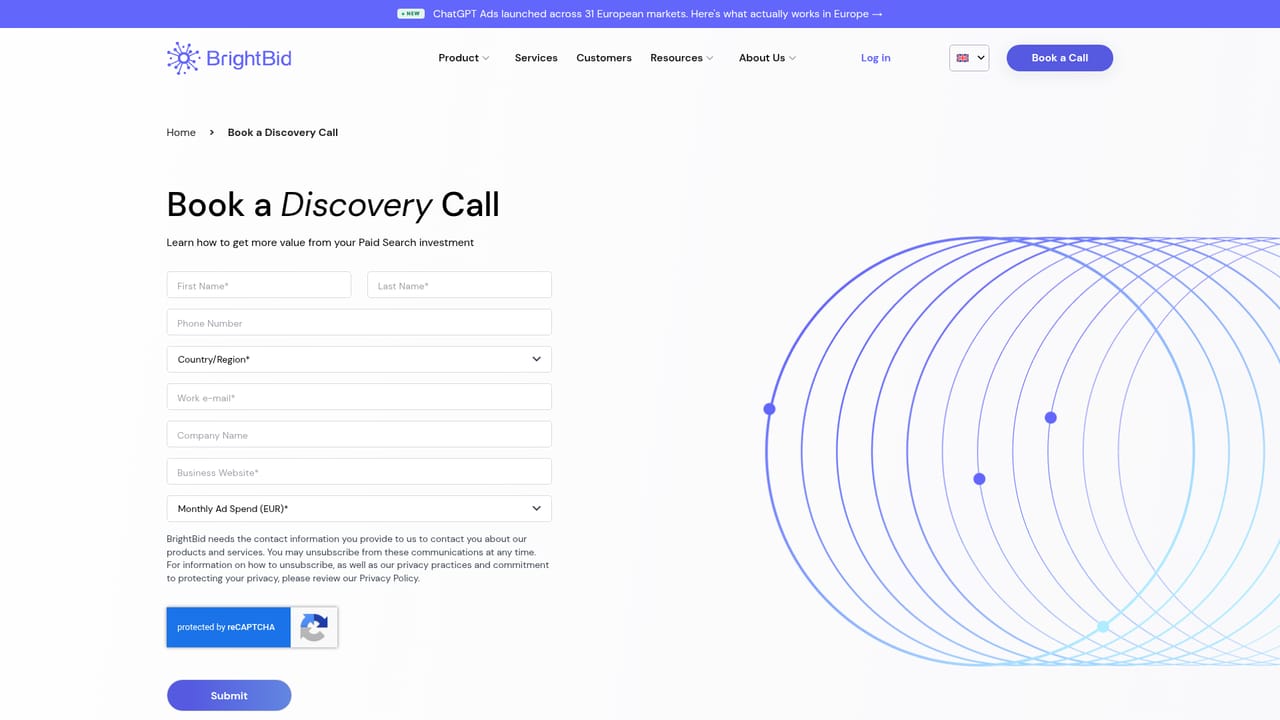
Task: Go to Home via breadcrumb
Action: [181, 132]
